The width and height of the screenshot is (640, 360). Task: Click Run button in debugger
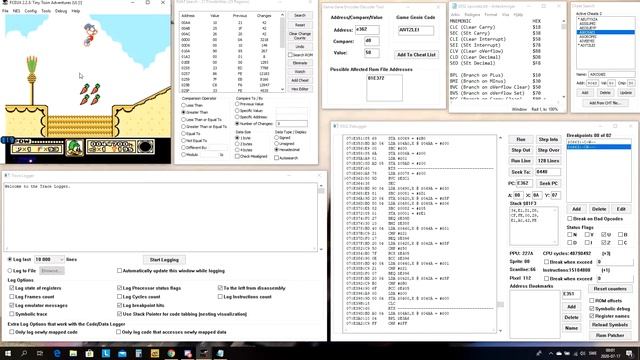521,139
